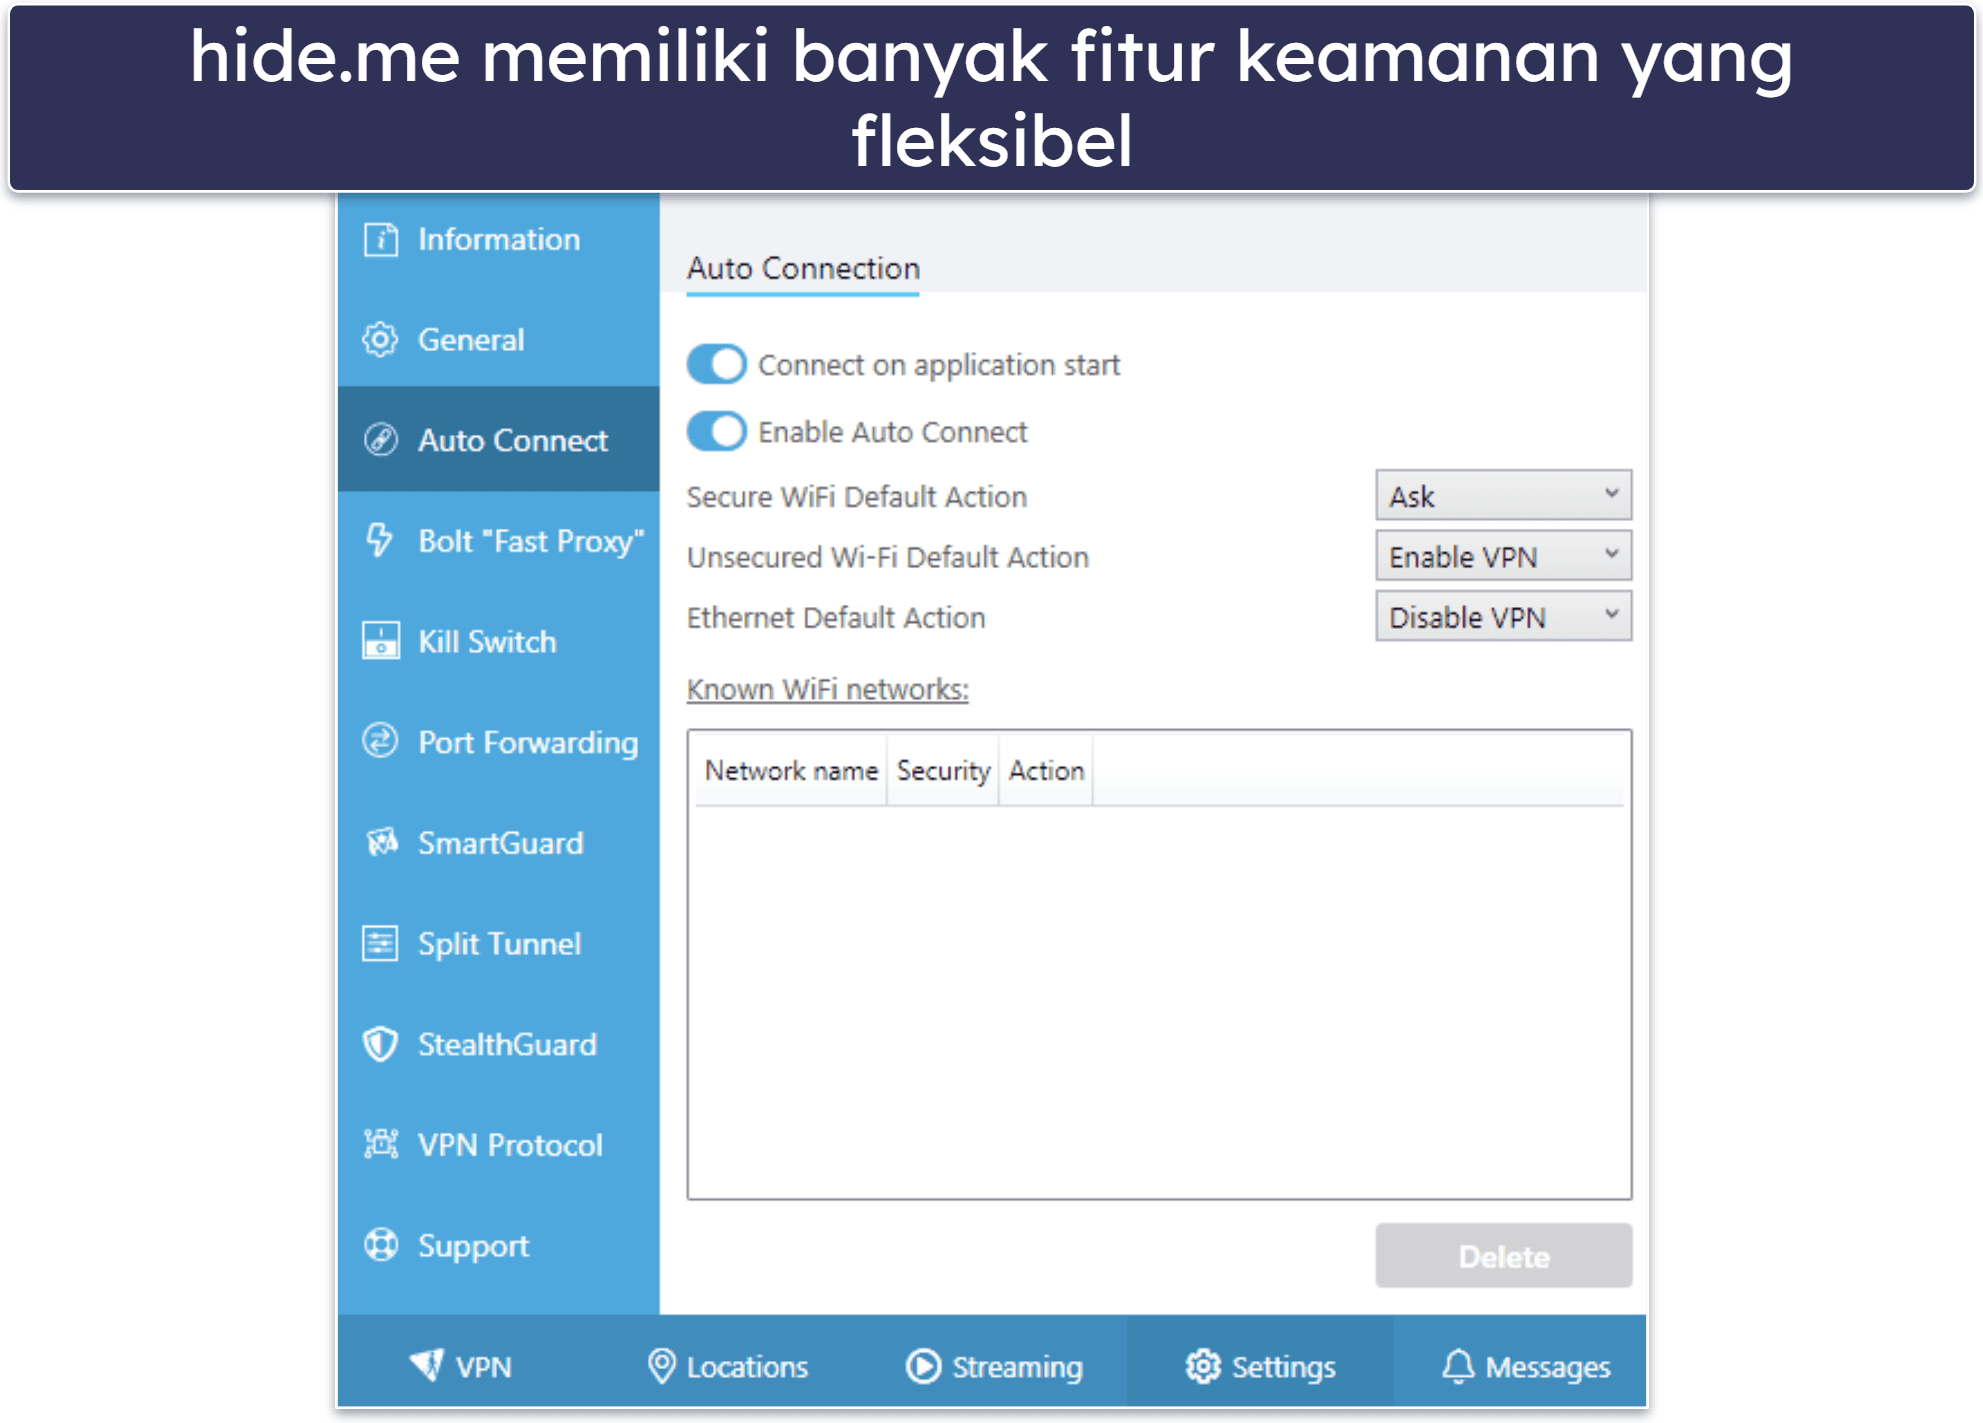Click the Known WiFi networks link
1983x1423 pixels.
(x=827, y=689)
